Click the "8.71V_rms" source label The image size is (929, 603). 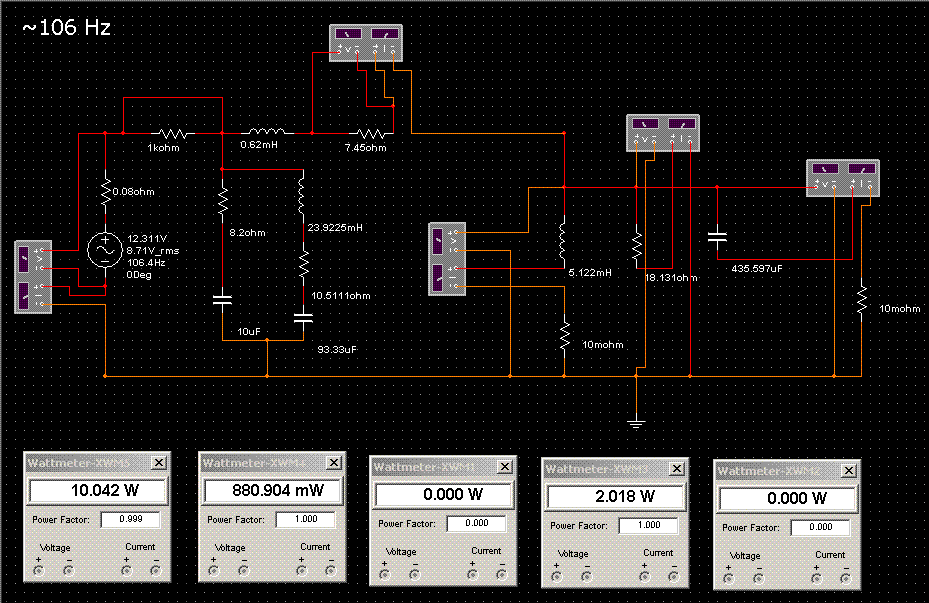point(153,251)
